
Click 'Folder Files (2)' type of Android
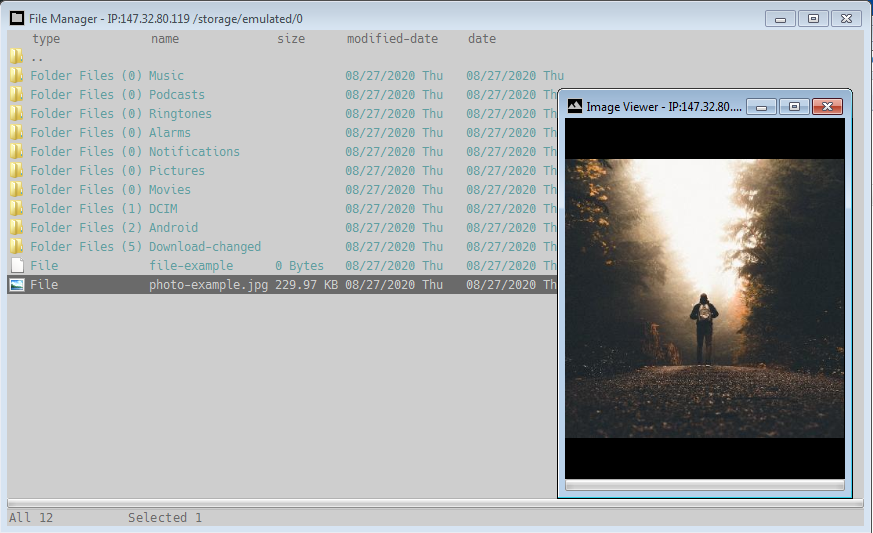(x=86, y=227)
